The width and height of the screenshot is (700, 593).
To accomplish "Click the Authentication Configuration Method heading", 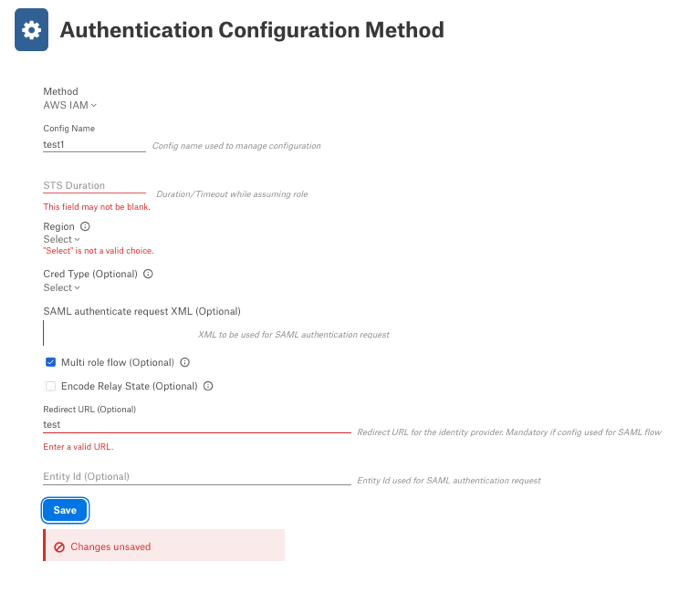I will (x=252, y=30).
